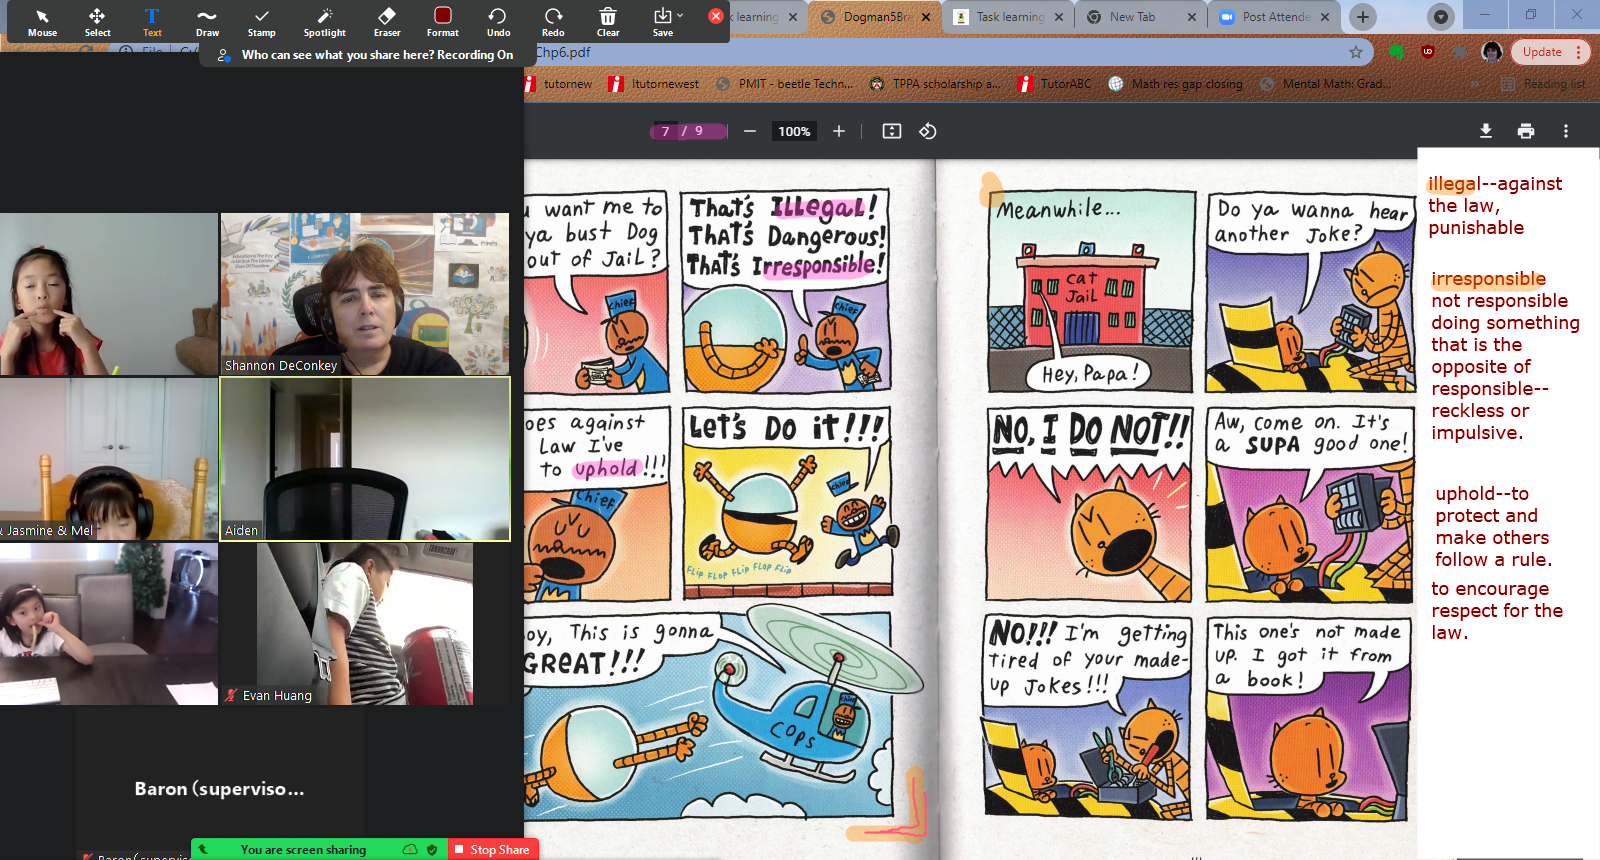Viewport: 1600px width, 860px height.
Task: Choose the Select annotation tool
Action: [97, 21]
